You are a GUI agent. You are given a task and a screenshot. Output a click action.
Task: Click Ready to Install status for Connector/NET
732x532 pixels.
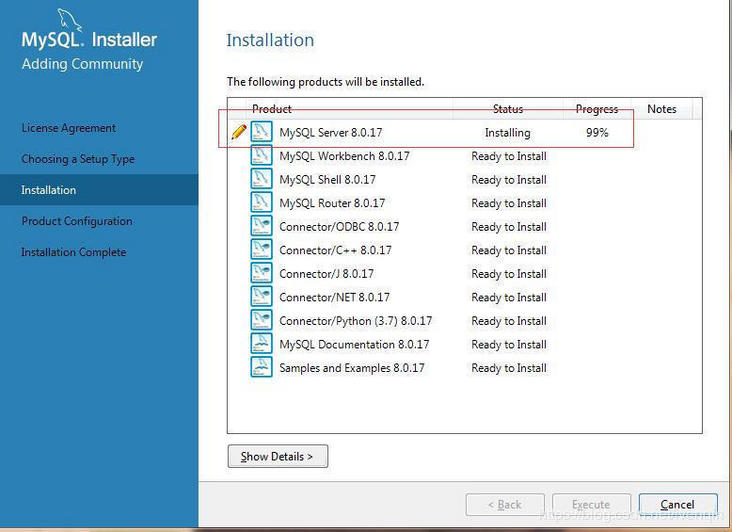[x=509, y=298]
